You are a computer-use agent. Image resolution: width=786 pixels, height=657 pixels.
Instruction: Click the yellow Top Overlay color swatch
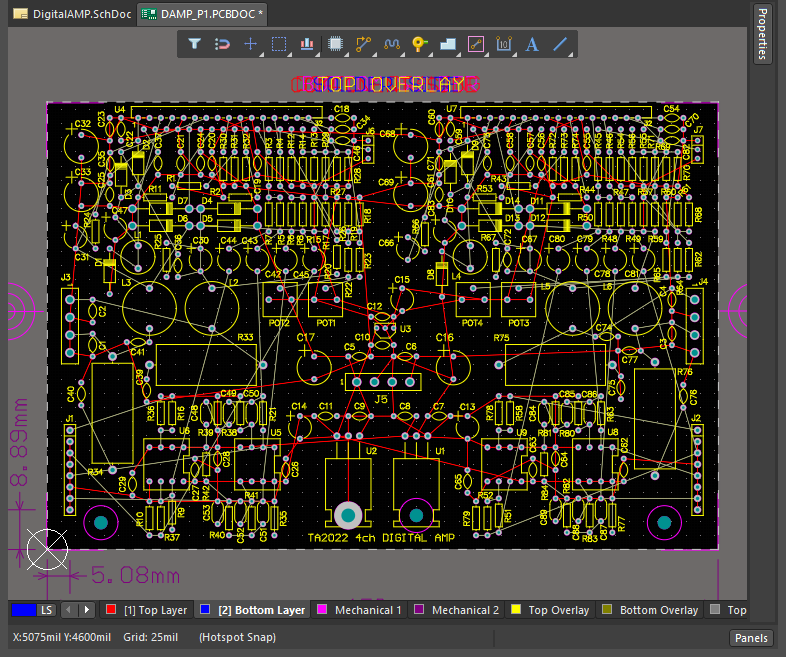coord(515,609)
